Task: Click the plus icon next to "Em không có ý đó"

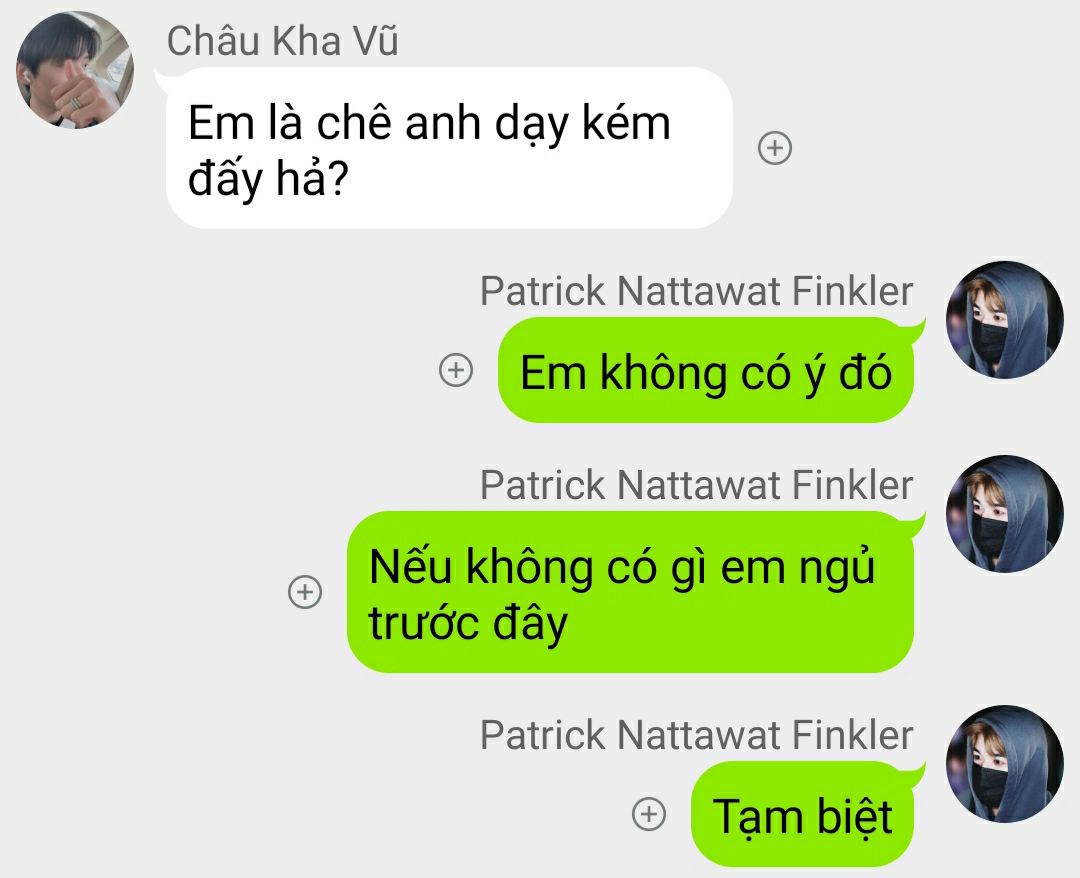Action: 456,370
